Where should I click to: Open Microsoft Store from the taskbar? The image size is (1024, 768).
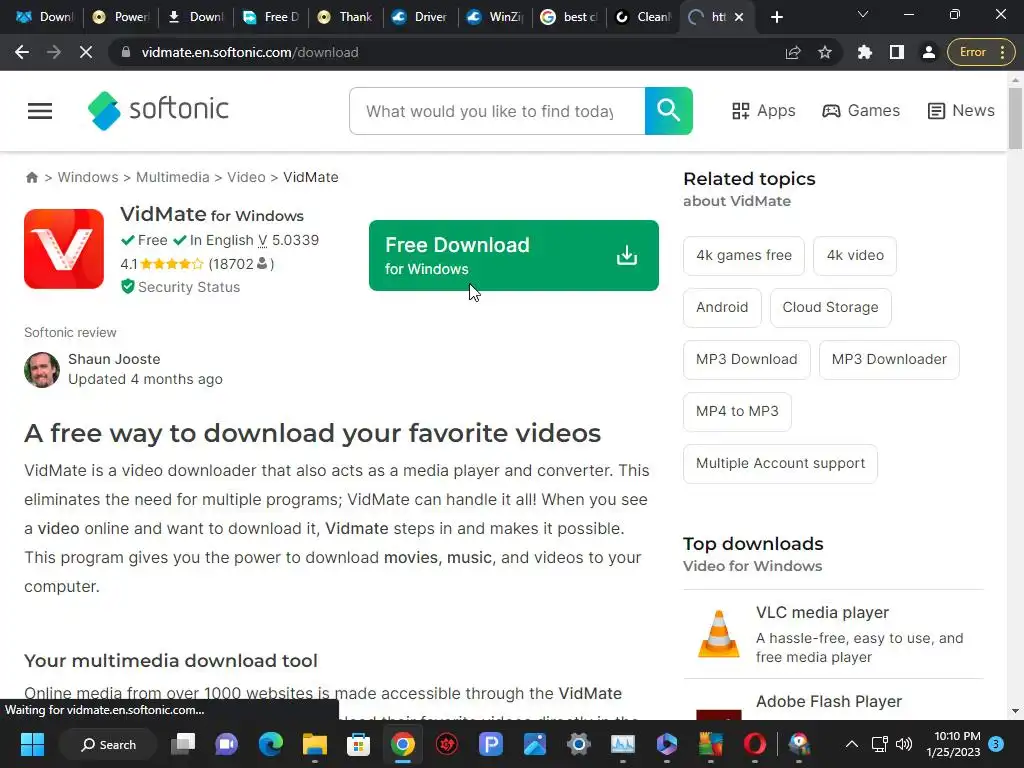[359, 744]
